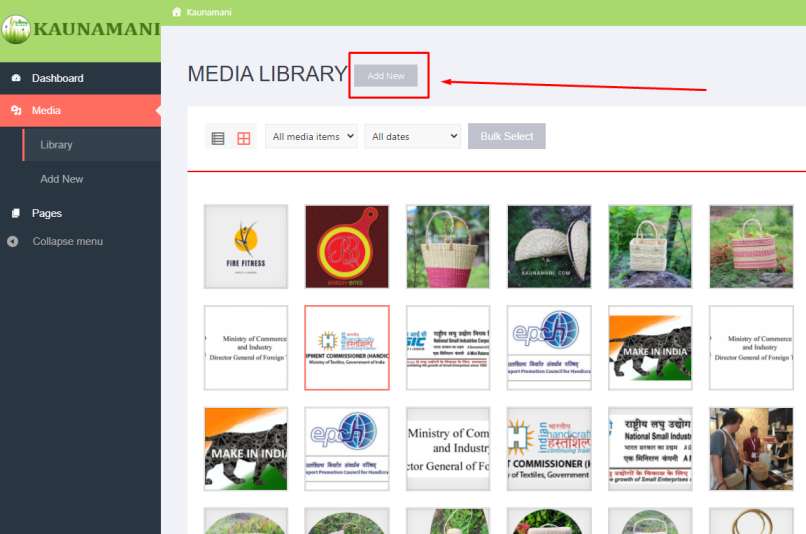Screen dimensions: 806x534
Task: Collapse the sidebar menu
Action: tap(67, 242)
